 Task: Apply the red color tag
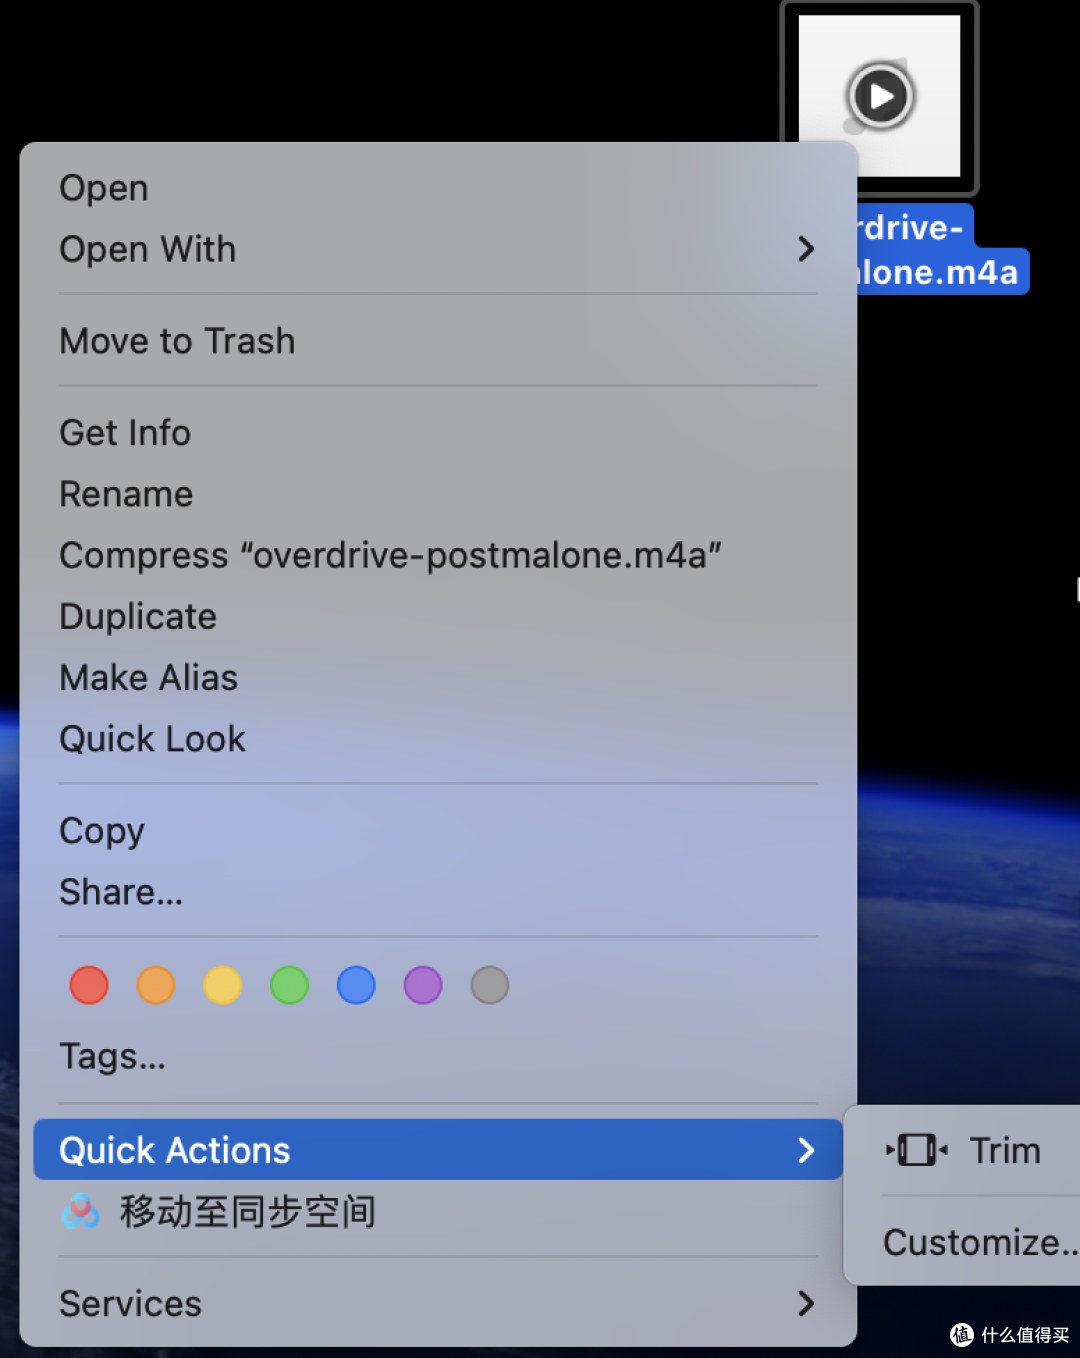89,985
